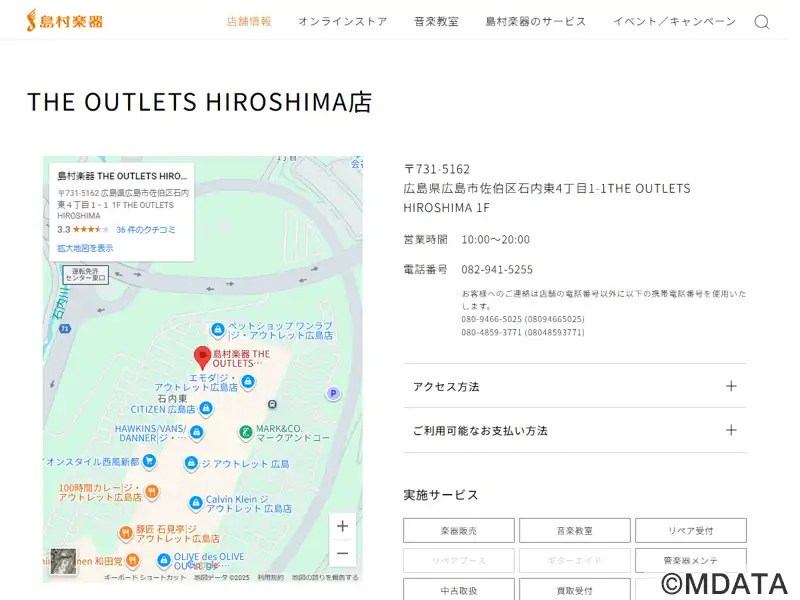Zoom in the map with plus
800x600 pixels.
(343, 526)
